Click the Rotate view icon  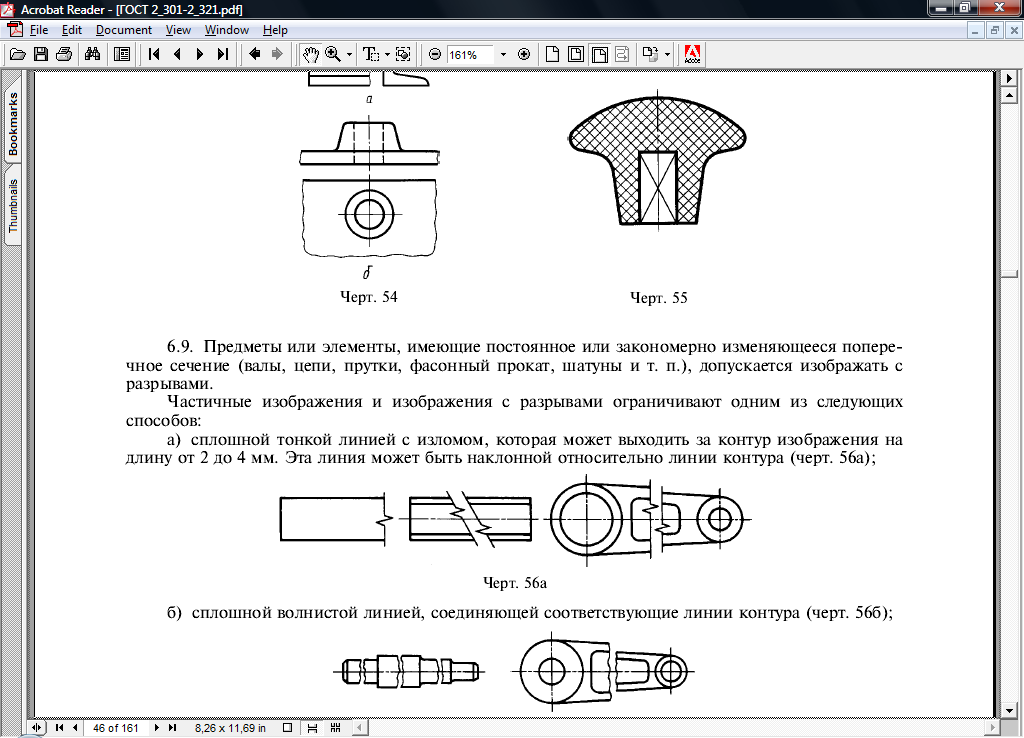click(650, 54)
